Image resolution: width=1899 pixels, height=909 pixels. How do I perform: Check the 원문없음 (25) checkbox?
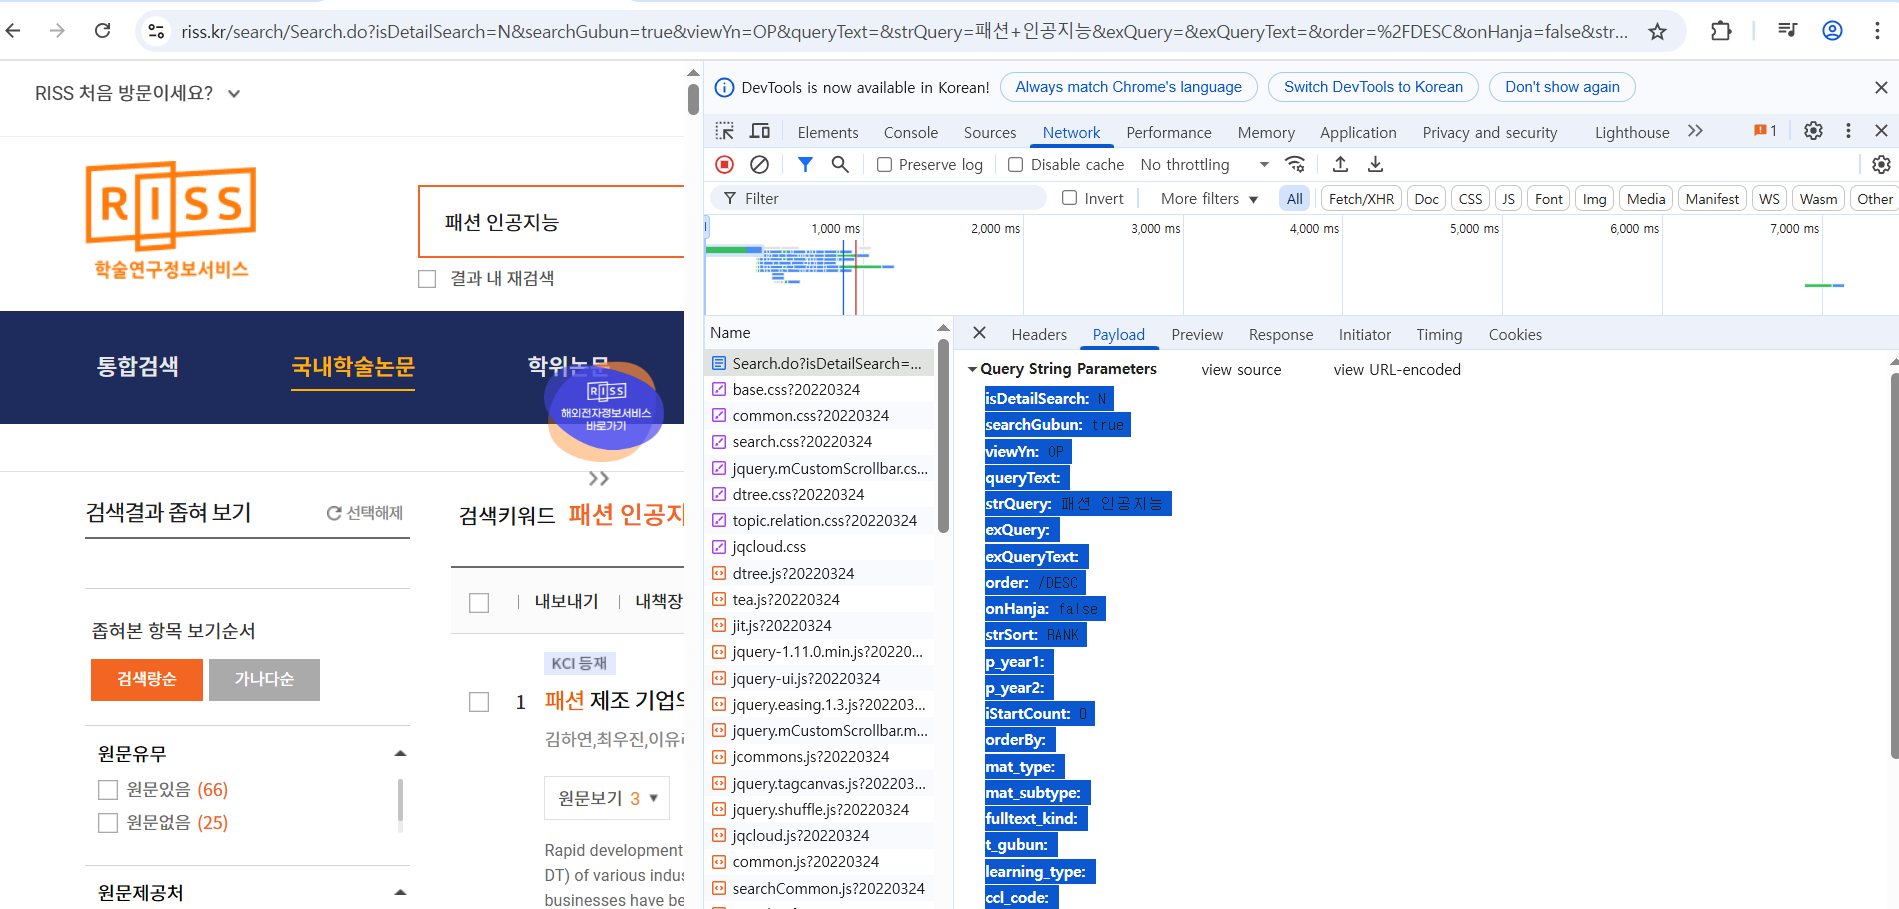coord(108,823)
